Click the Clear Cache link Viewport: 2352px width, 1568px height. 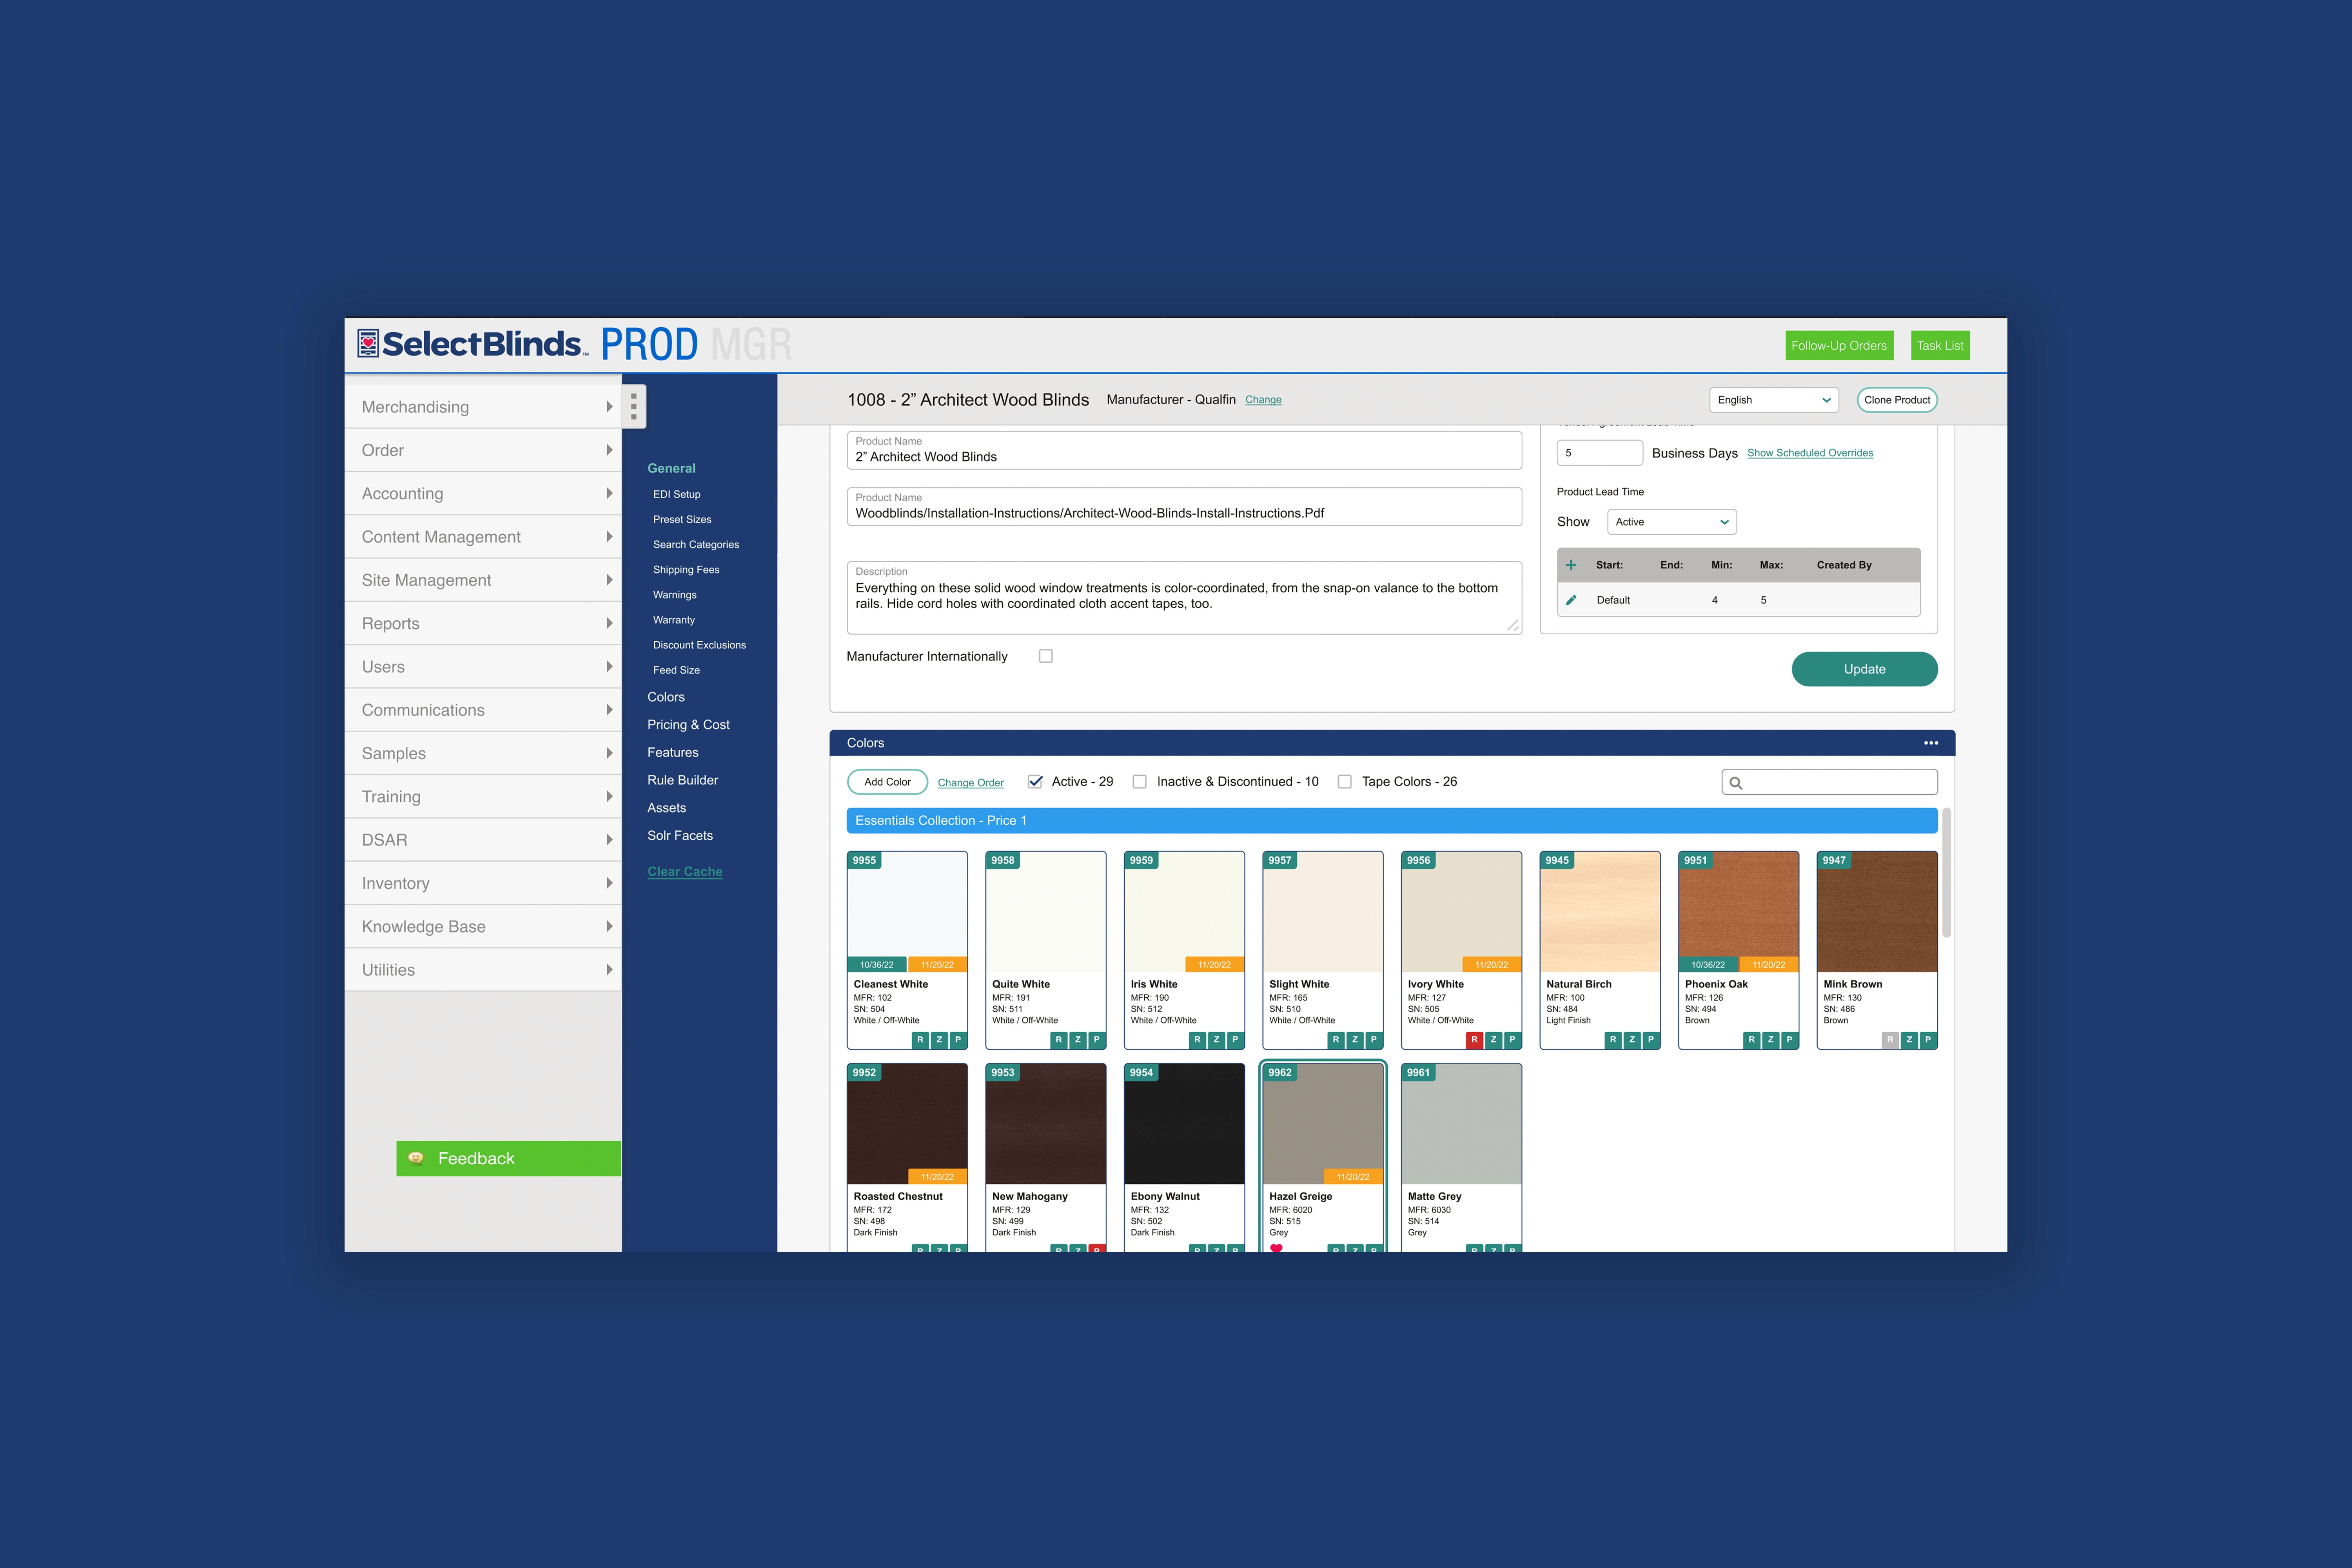[685, 872]
